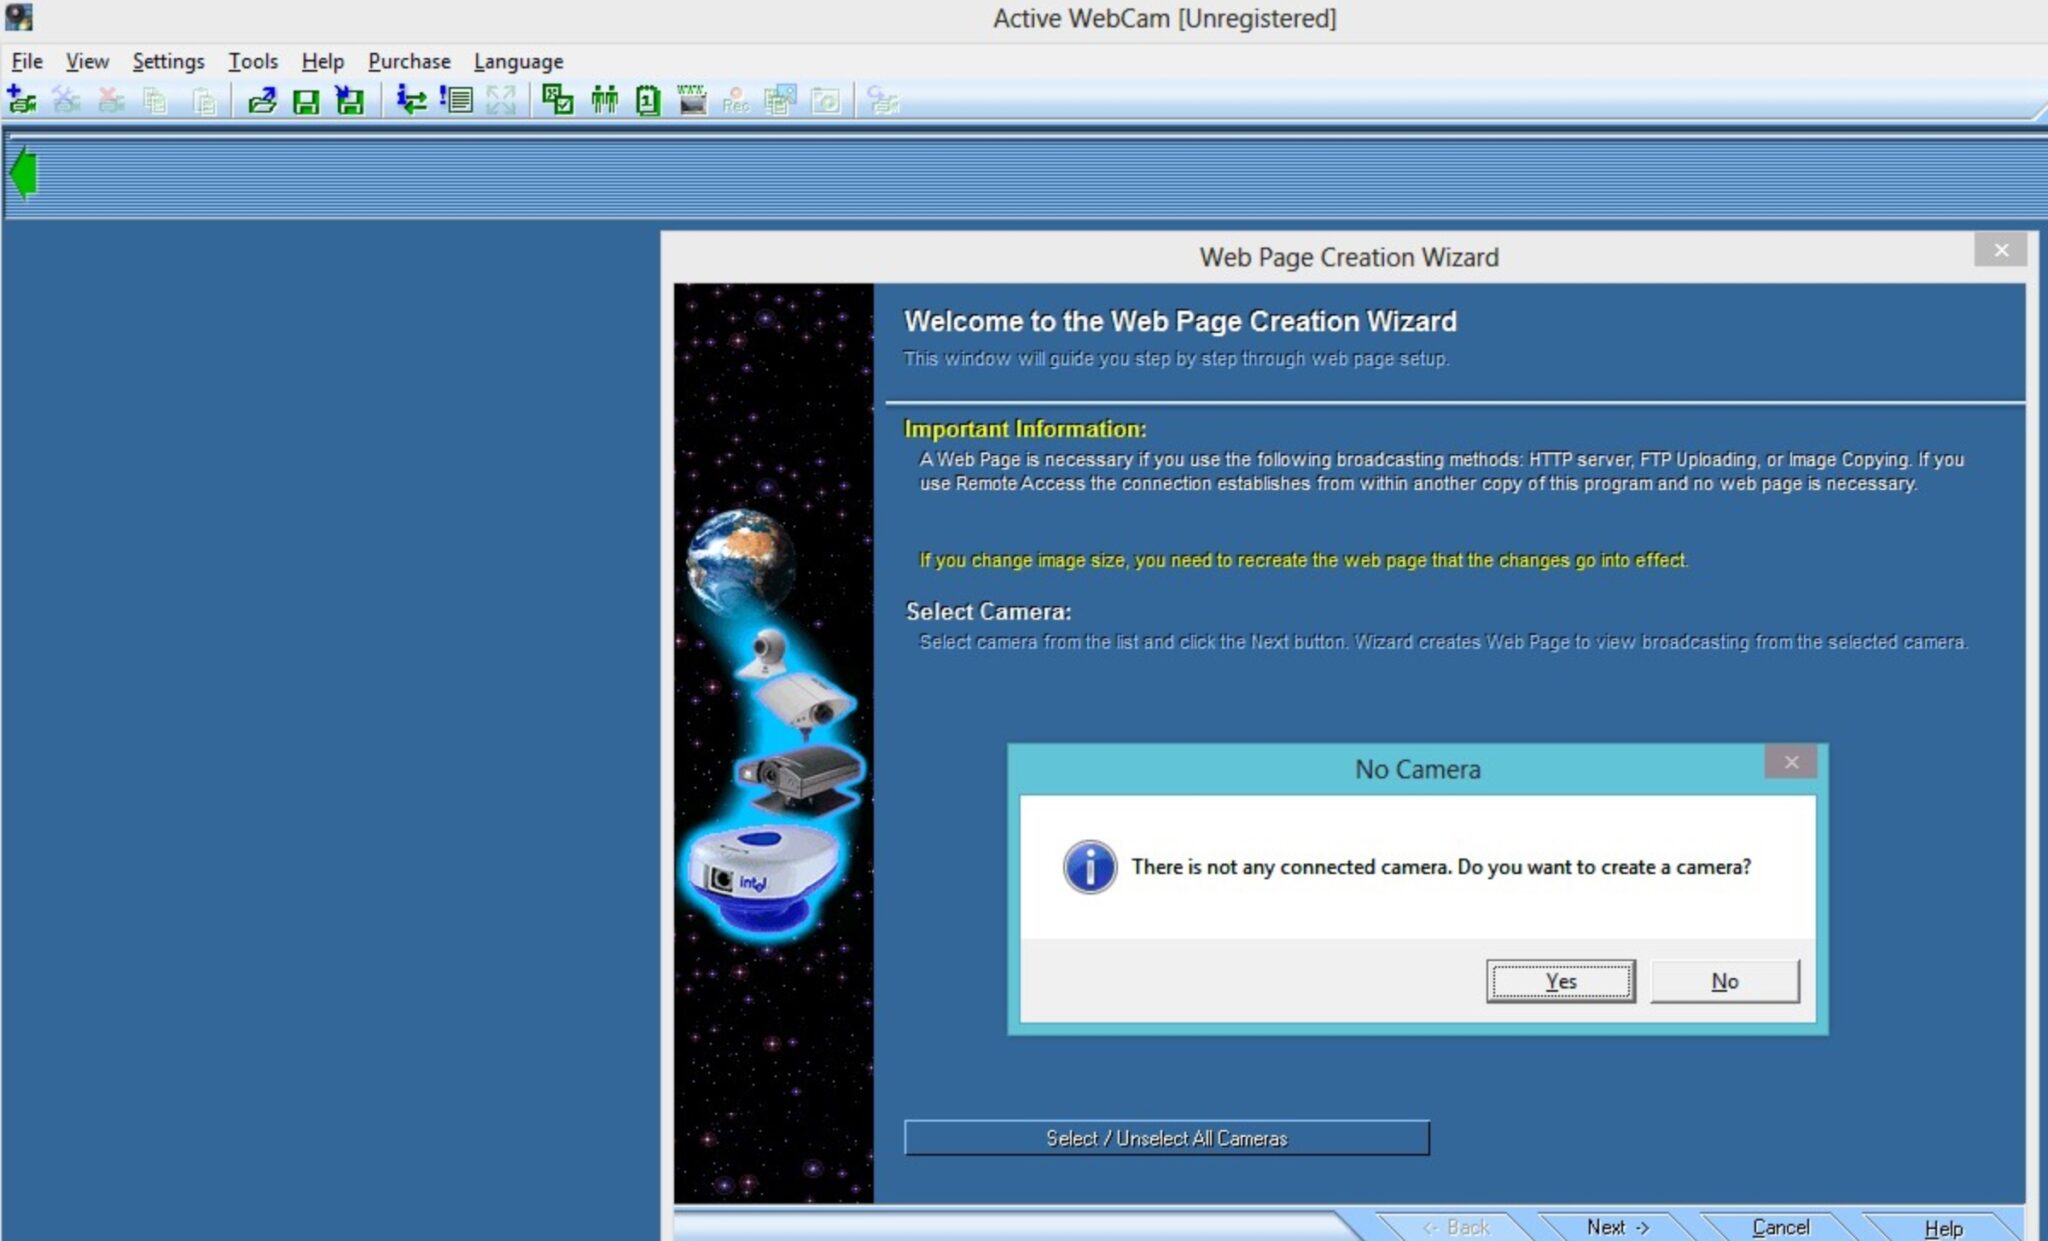
Task: Click the wizard Next button
Action: [1616, 1226]
